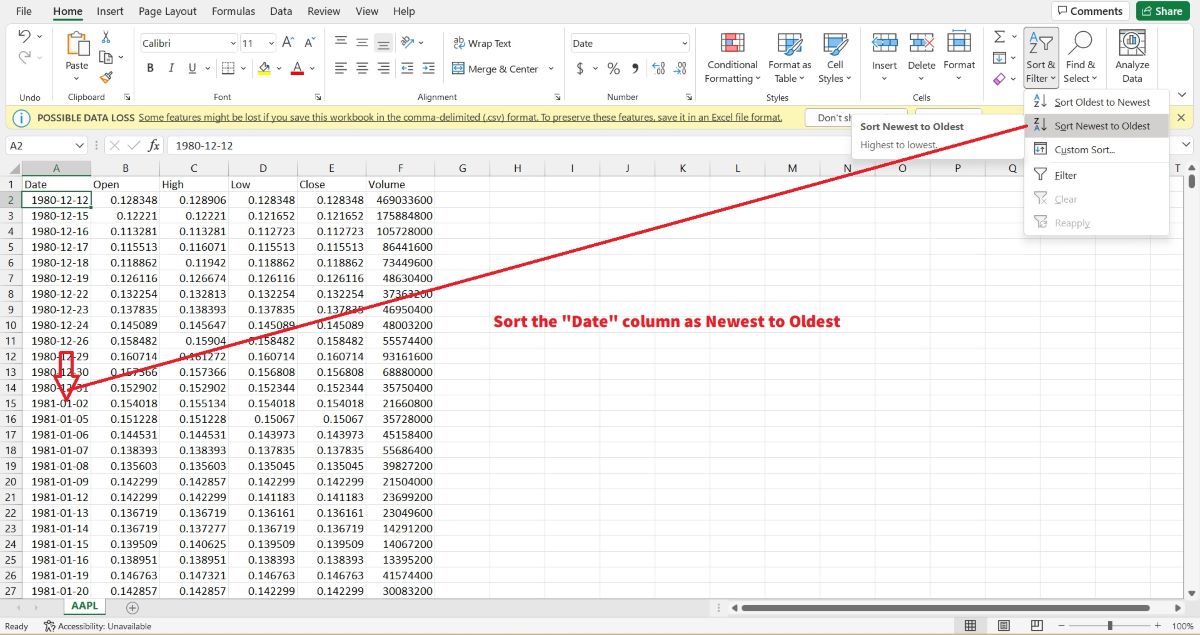
Task: Open the font name Calibri dropdown
Action: 232,44
